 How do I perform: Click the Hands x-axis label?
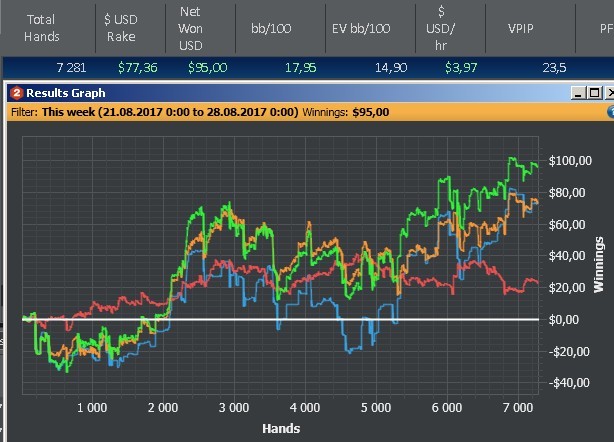point(281,429)
